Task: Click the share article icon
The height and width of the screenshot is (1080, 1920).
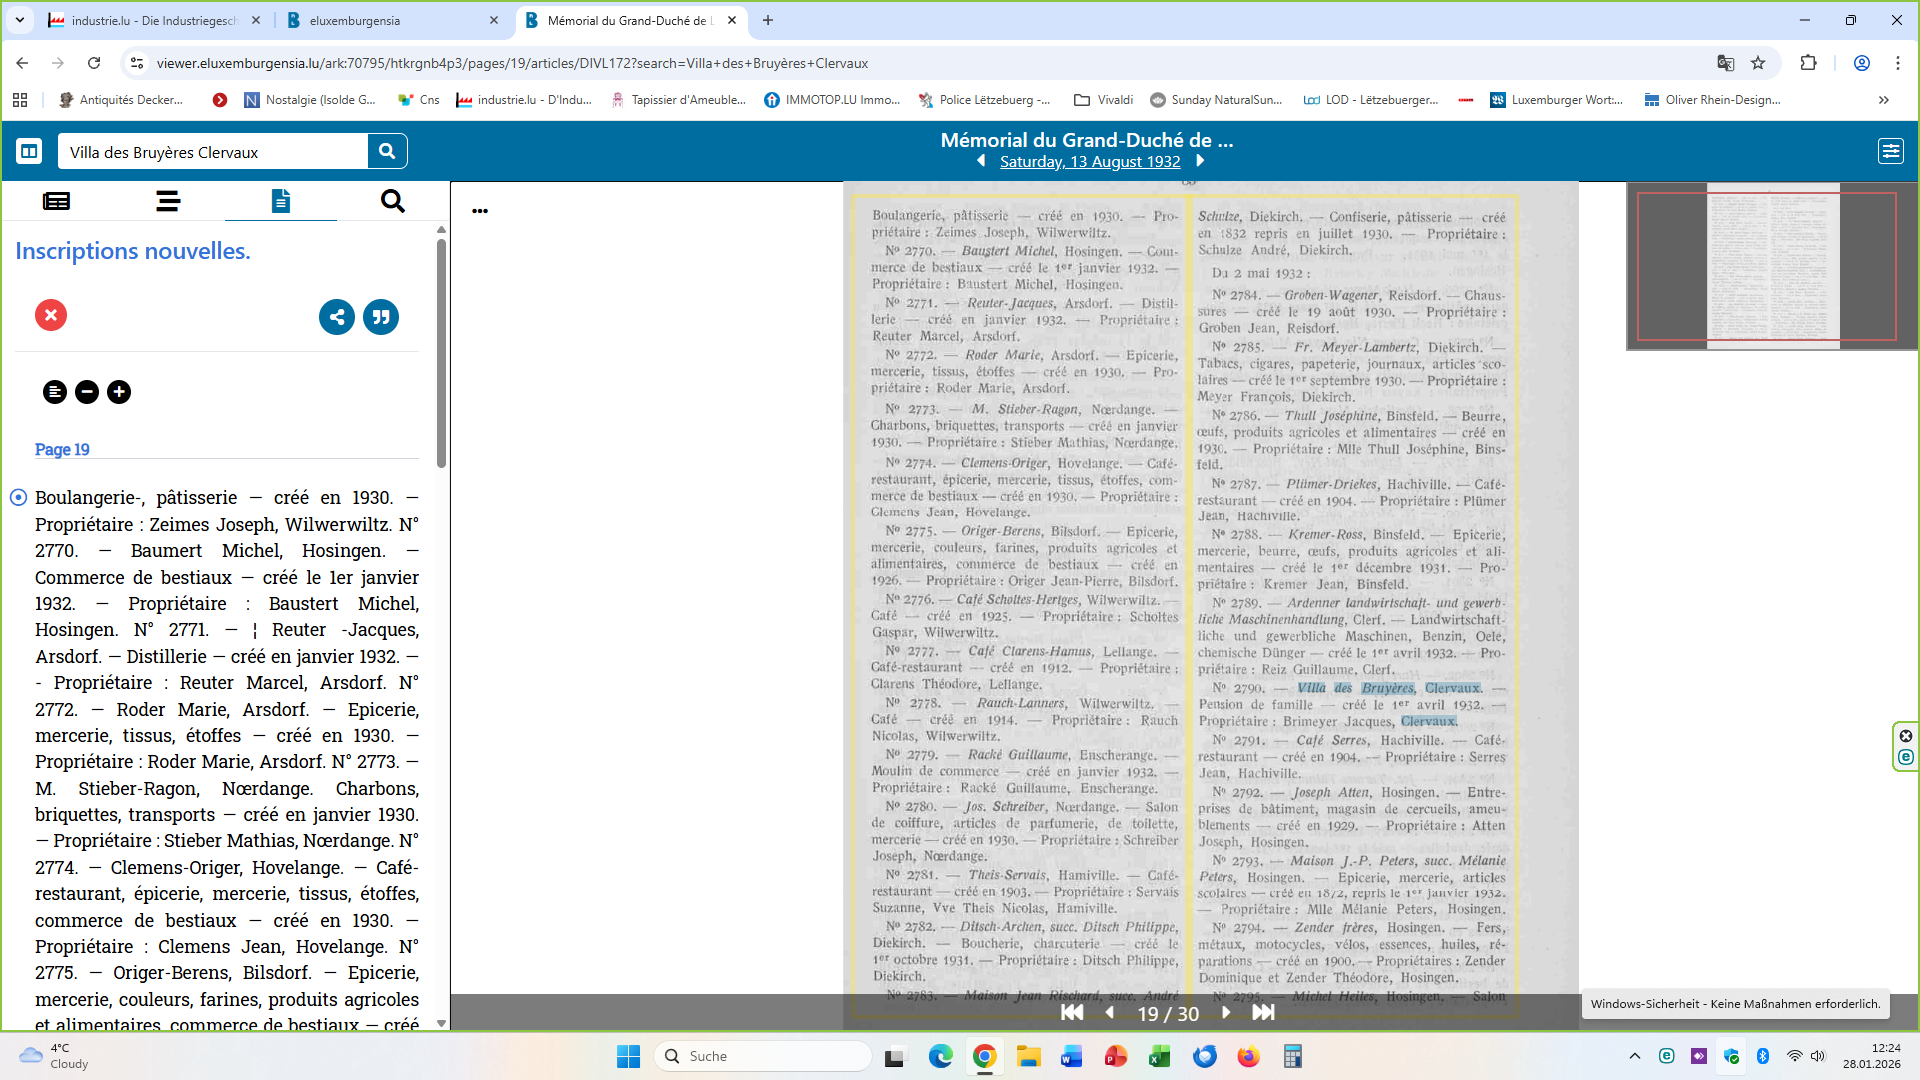Action: pos(337,317)
